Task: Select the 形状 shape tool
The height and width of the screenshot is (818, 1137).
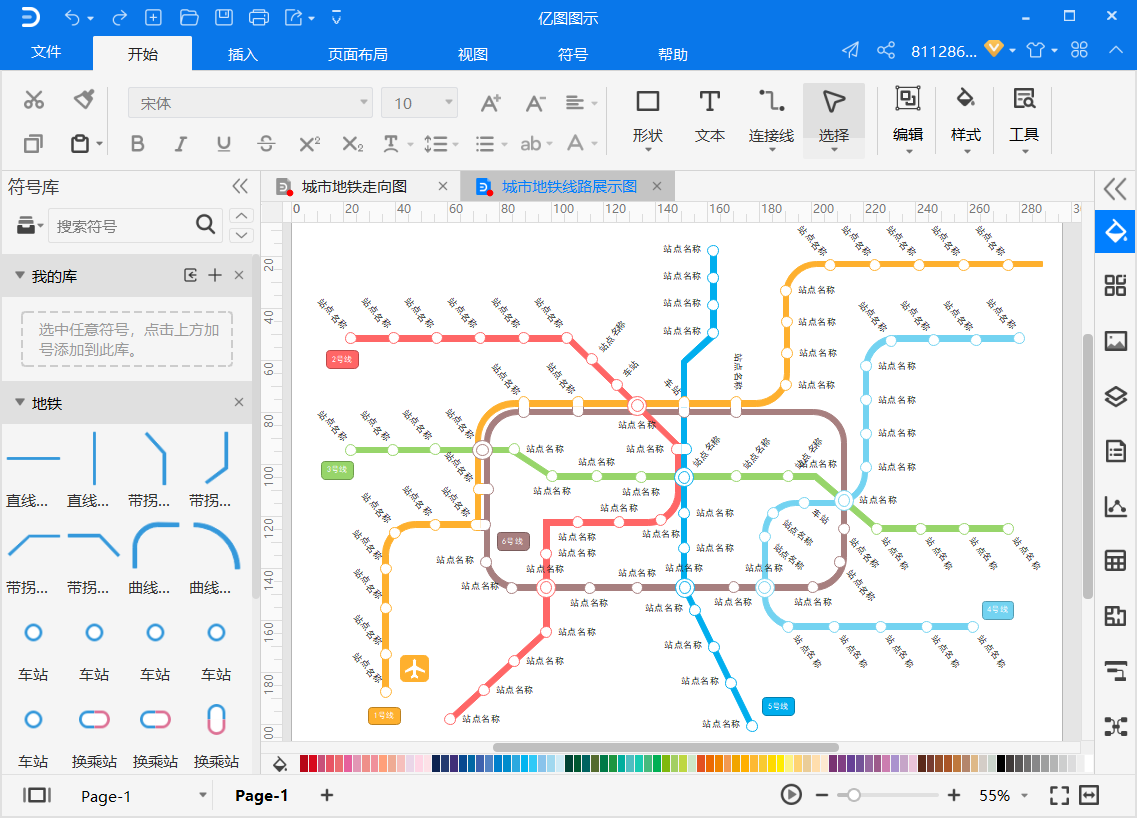Action: point(648,120)
